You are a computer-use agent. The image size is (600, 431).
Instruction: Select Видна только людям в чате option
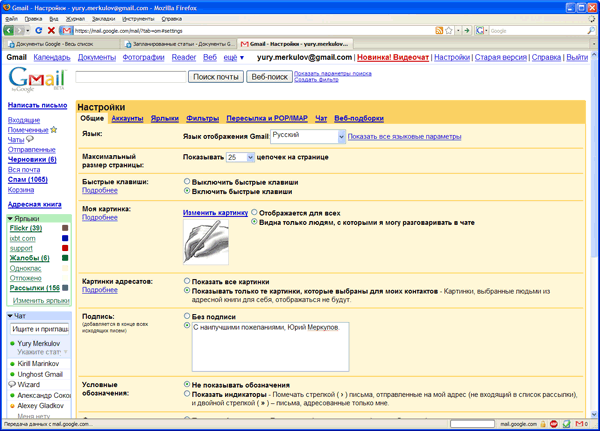tap(254, 222)
